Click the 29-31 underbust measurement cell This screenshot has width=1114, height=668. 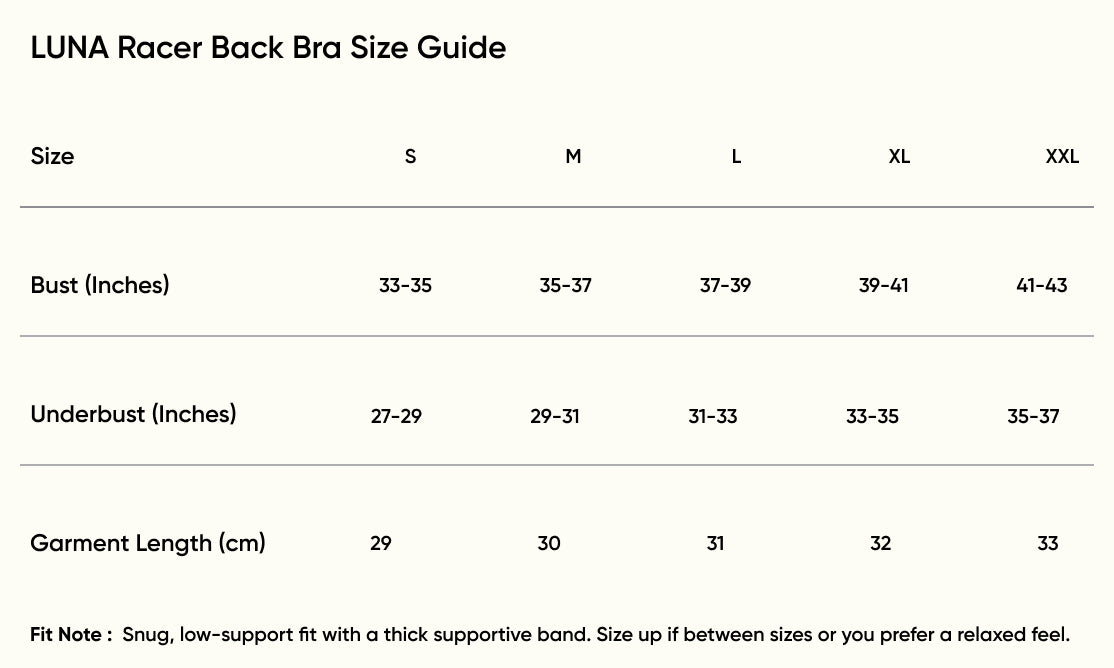555,416
